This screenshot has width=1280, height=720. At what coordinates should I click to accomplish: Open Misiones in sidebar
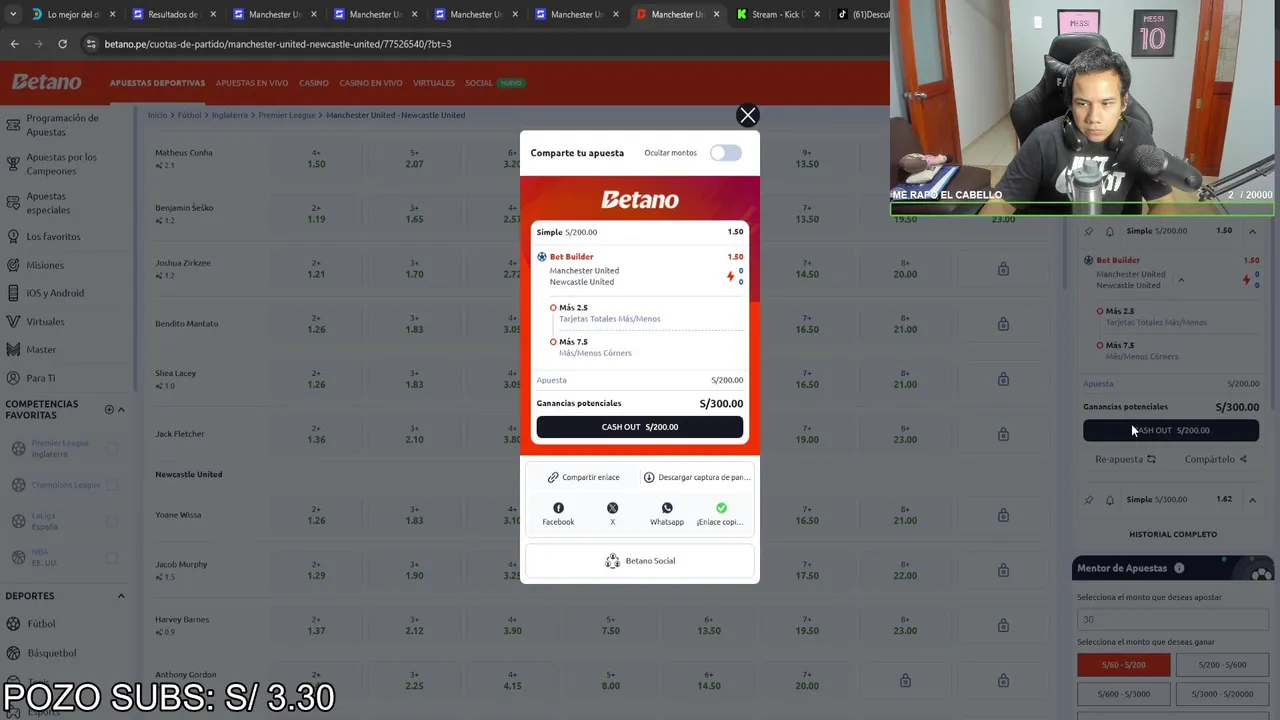tap(45, 265)
